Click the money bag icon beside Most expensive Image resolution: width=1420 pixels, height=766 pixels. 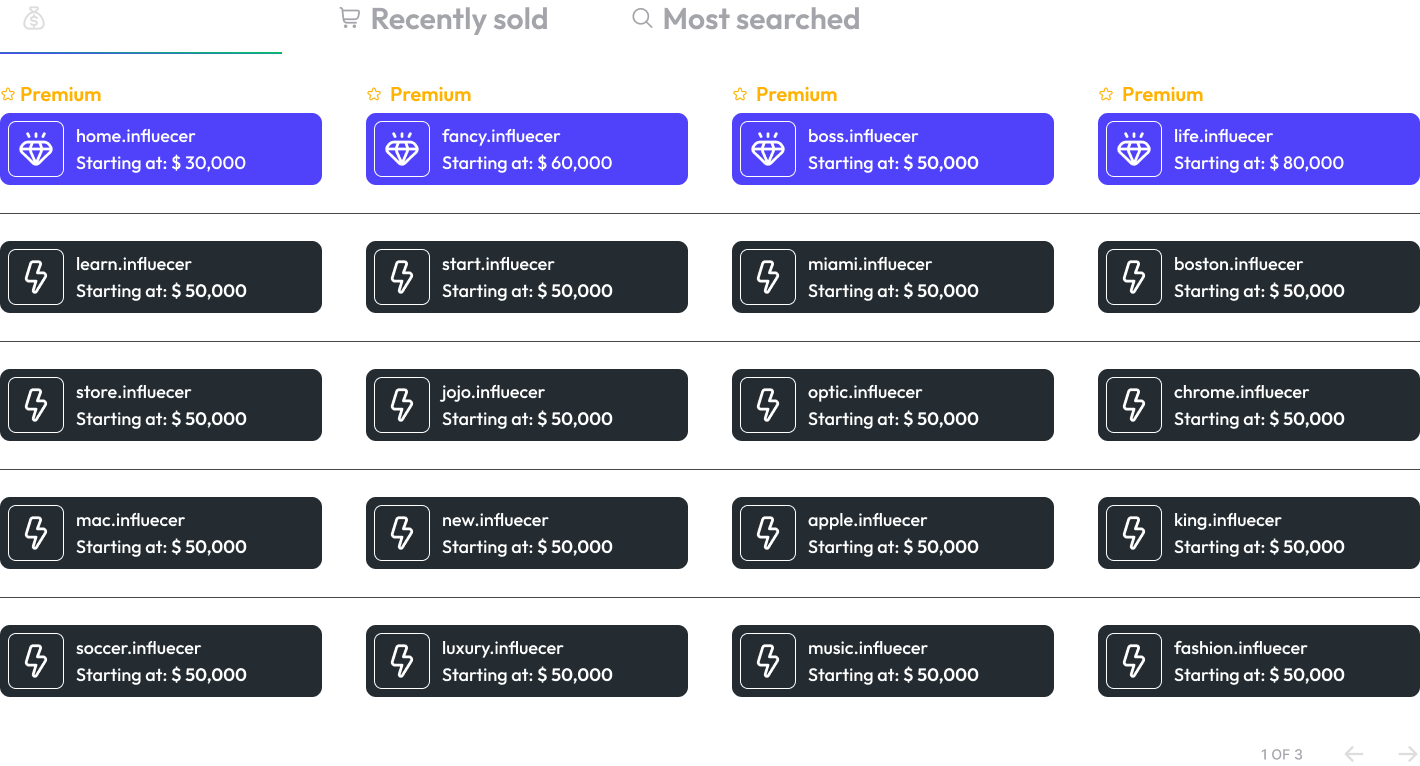click(x=33, y=18)
